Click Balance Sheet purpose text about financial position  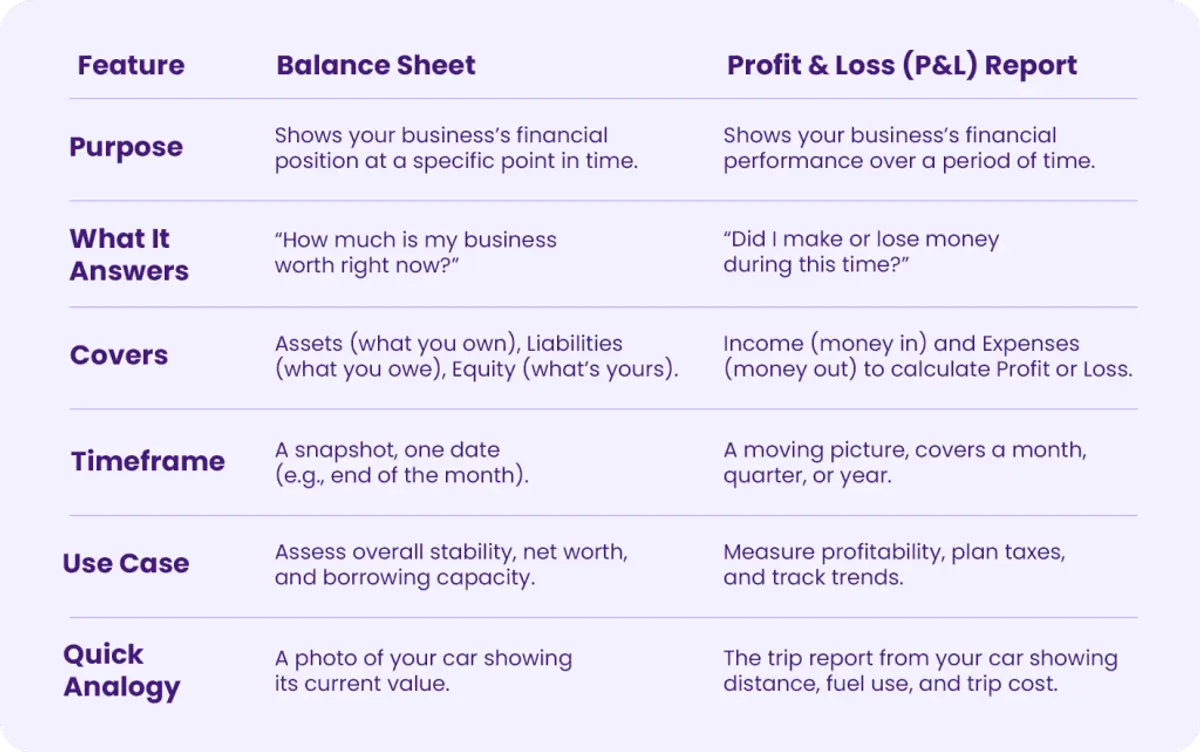(456, 148)
